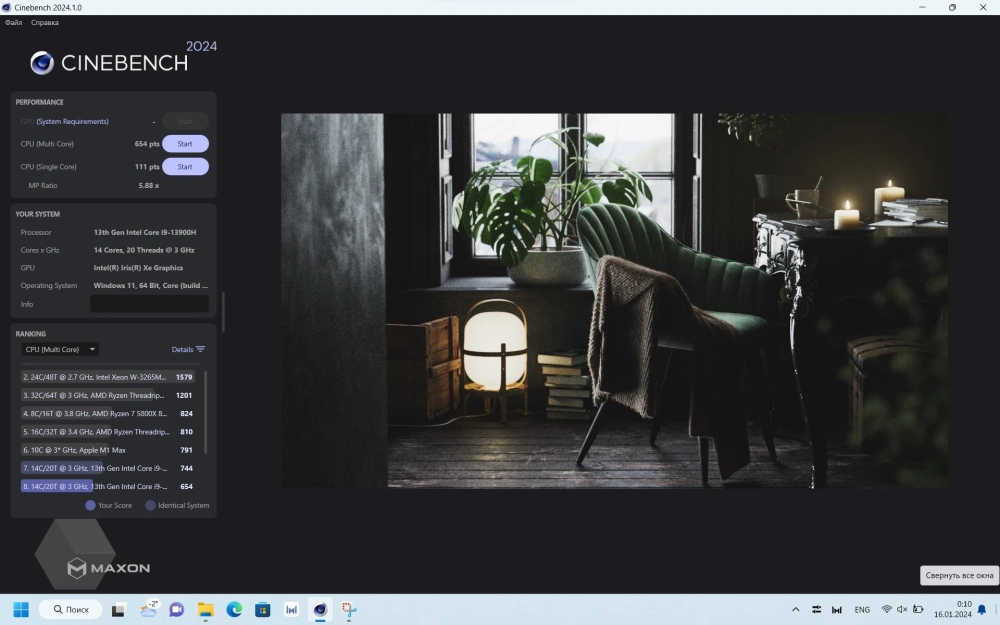1000x625 pixels.
Task: Open the notification bell in the taskbar
Action: (x=982, y=609)
